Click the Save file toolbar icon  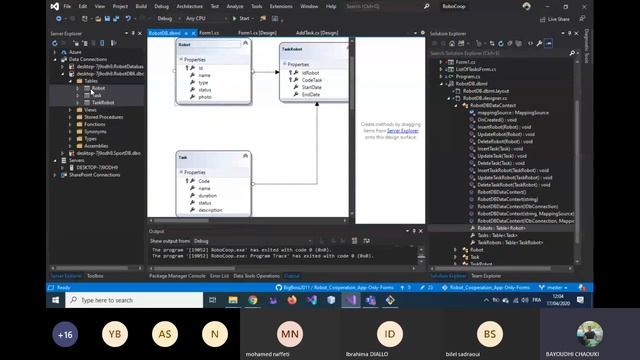[x=107, y=18]
